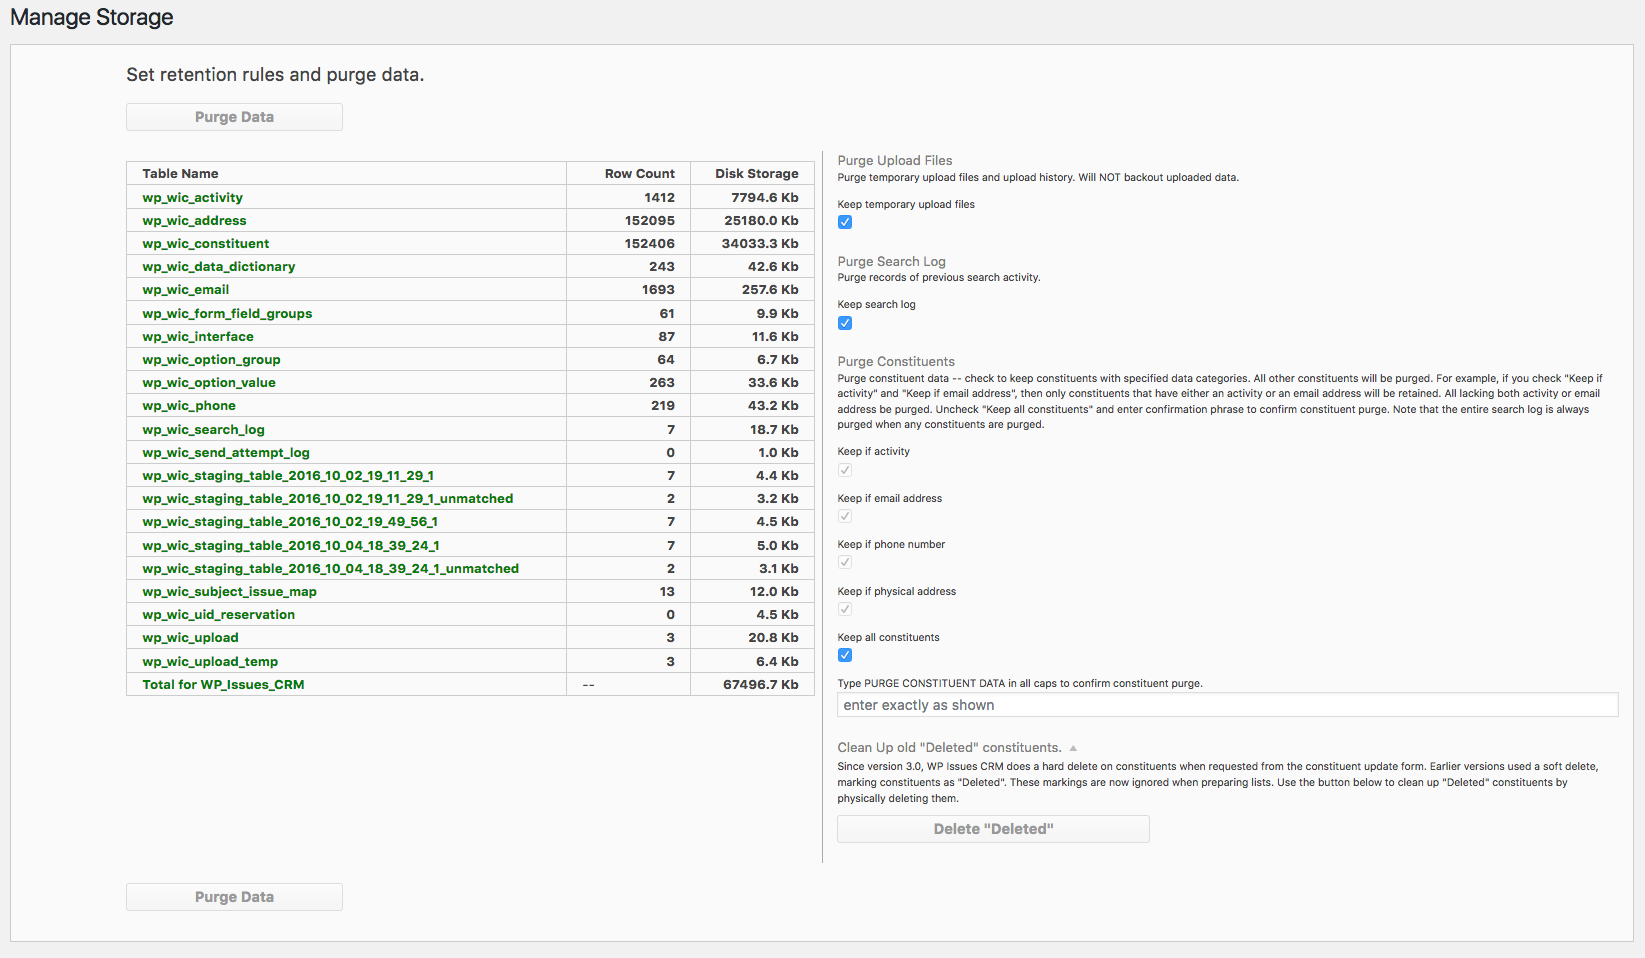Select the wp_wic_upload_temp table name
Screen dimensions: 1645x958
[x=210, y=662]
